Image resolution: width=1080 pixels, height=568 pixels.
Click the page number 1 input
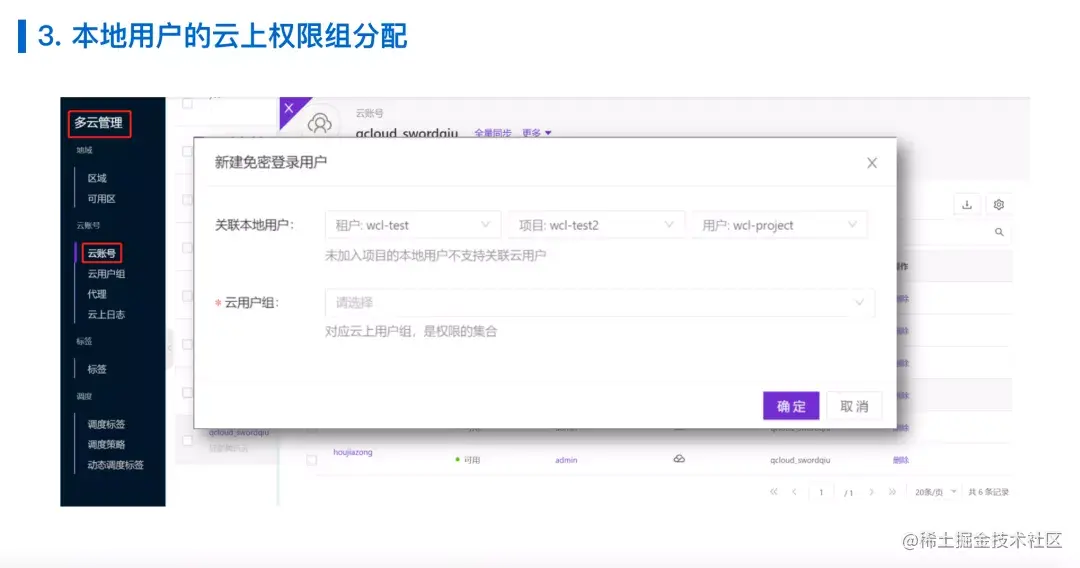tap(821, 492)
